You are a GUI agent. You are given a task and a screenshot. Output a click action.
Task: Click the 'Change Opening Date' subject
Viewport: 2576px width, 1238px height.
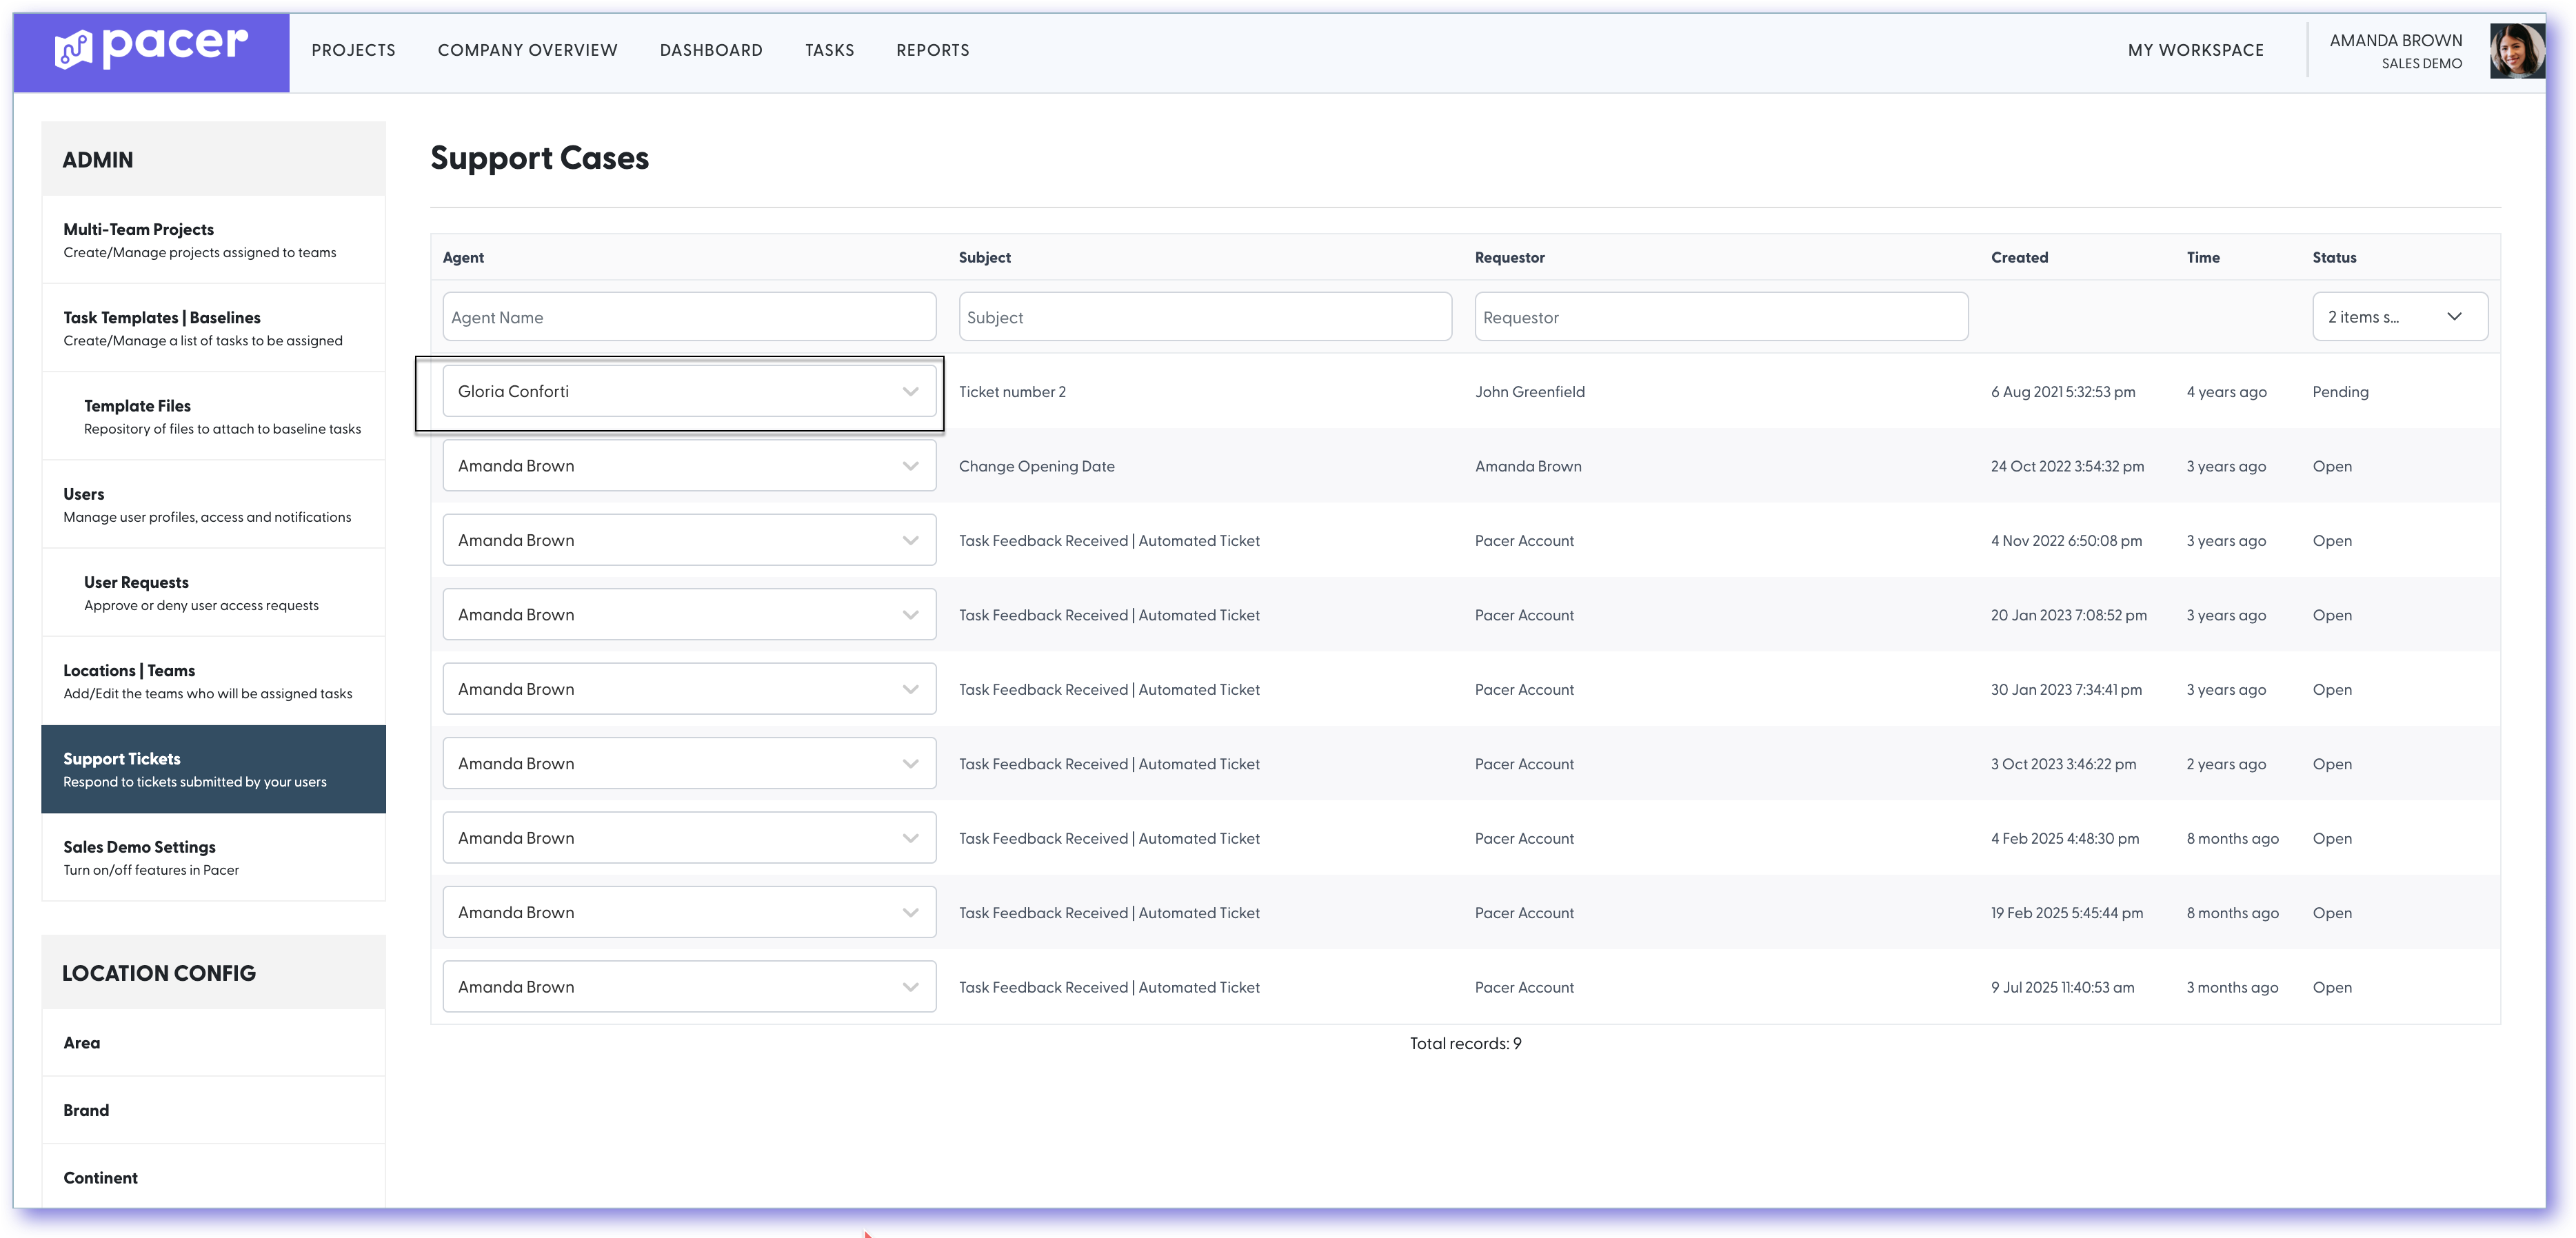click(1036, 466)
